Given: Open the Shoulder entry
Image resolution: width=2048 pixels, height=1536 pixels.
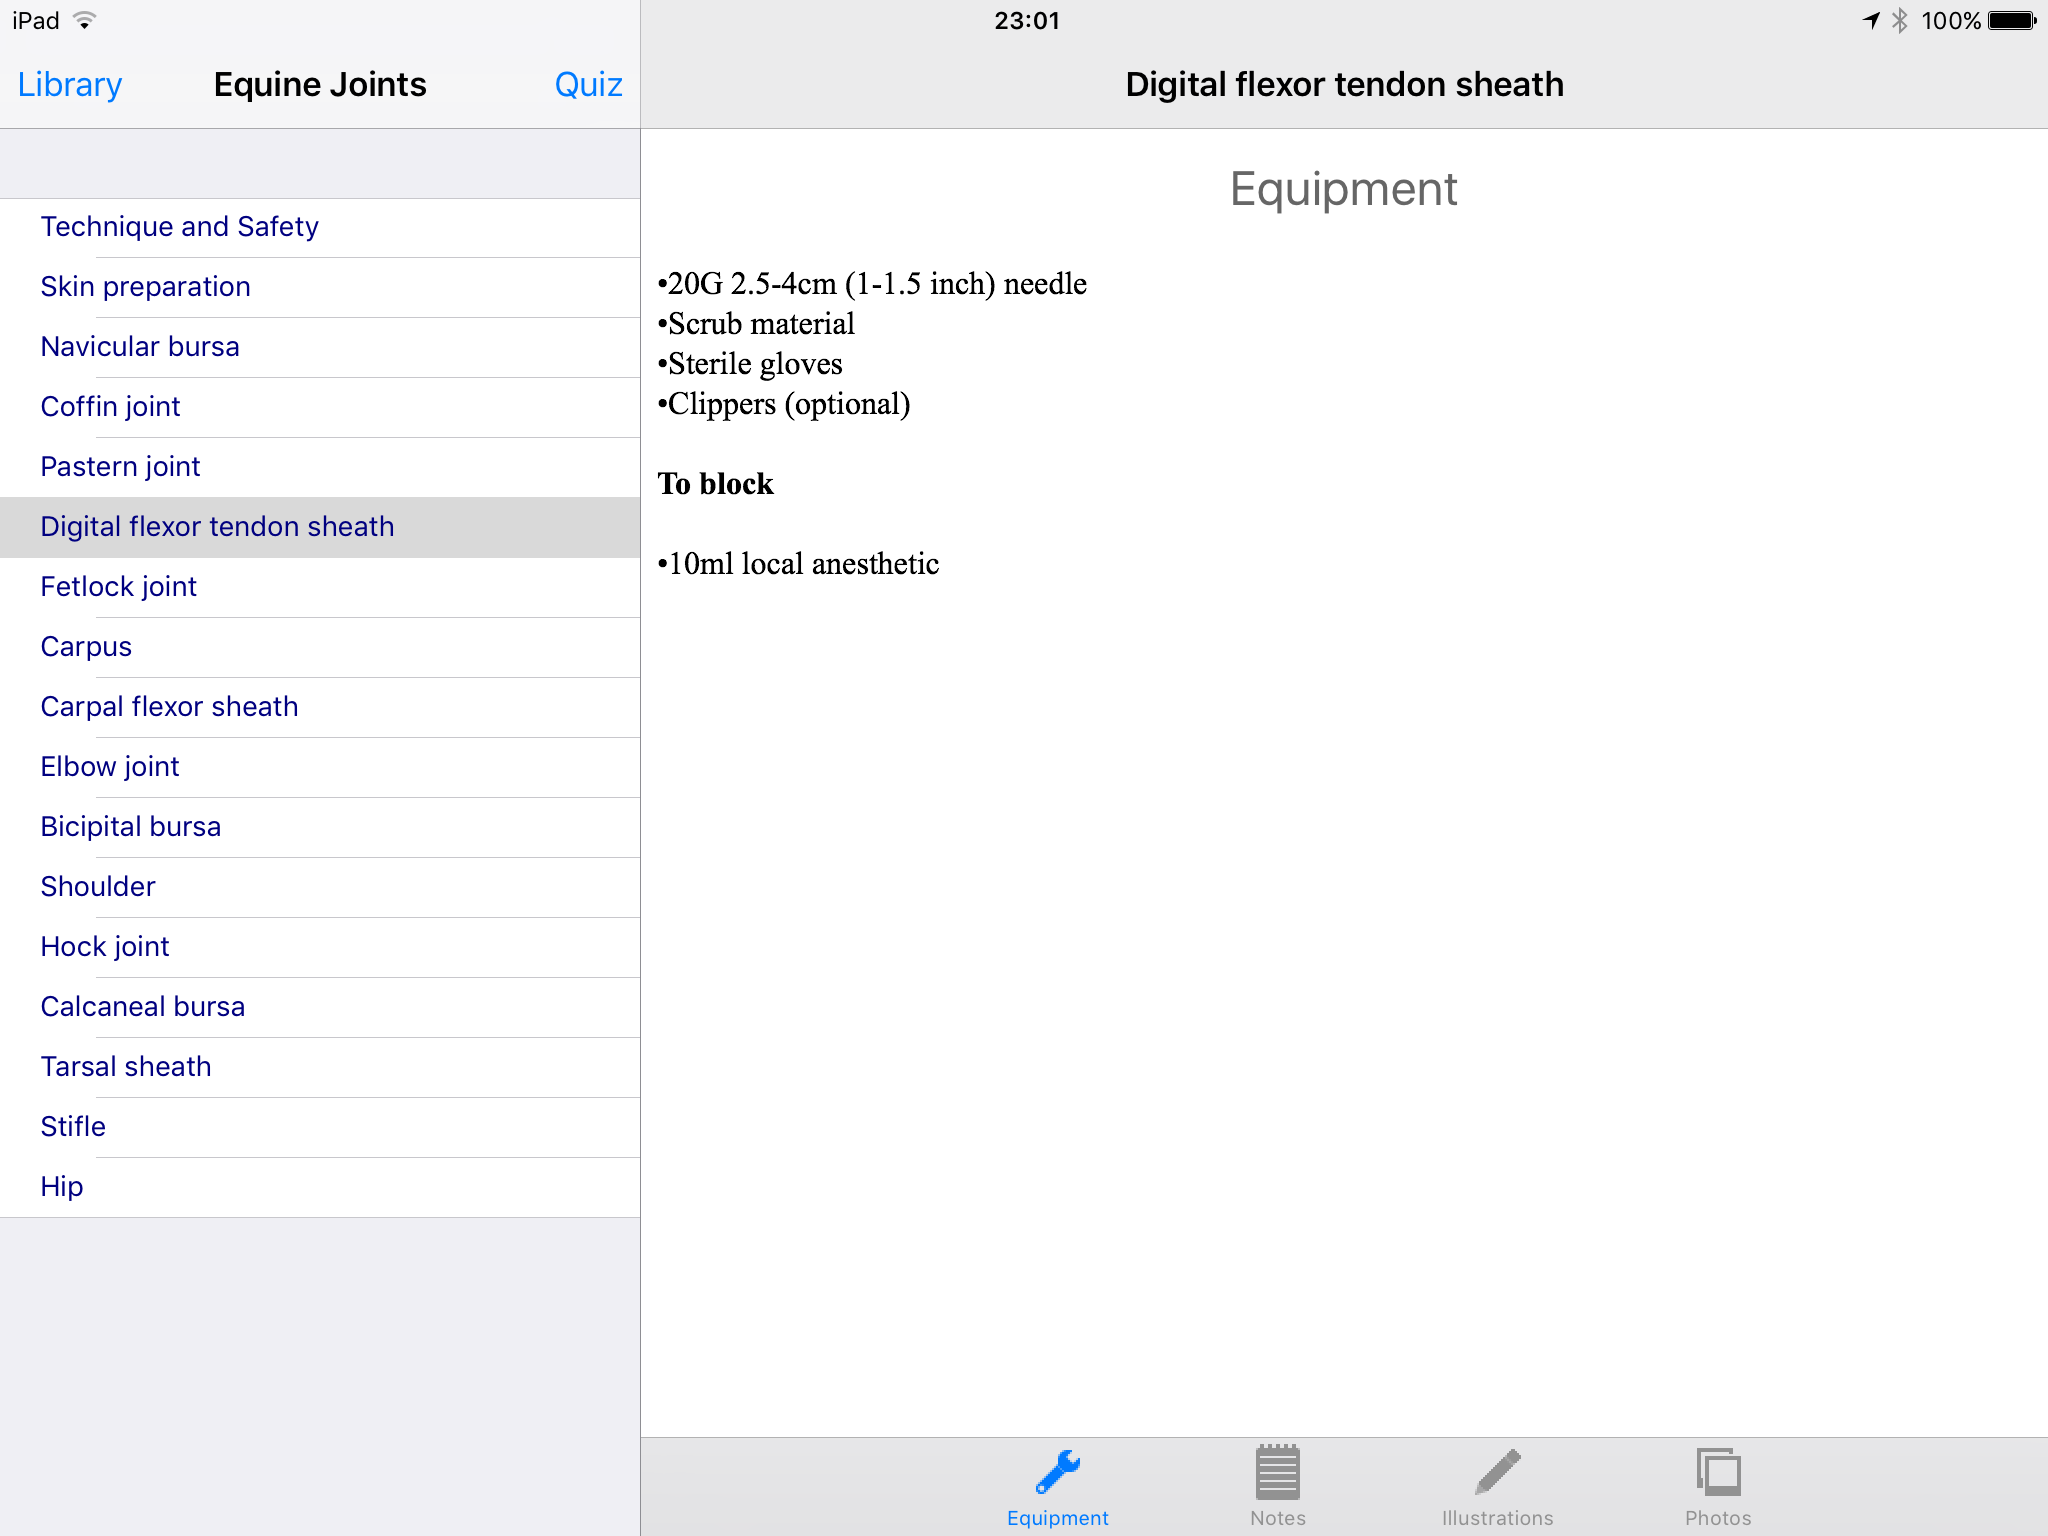Looking at the screenshot, I should pos(320,887).
